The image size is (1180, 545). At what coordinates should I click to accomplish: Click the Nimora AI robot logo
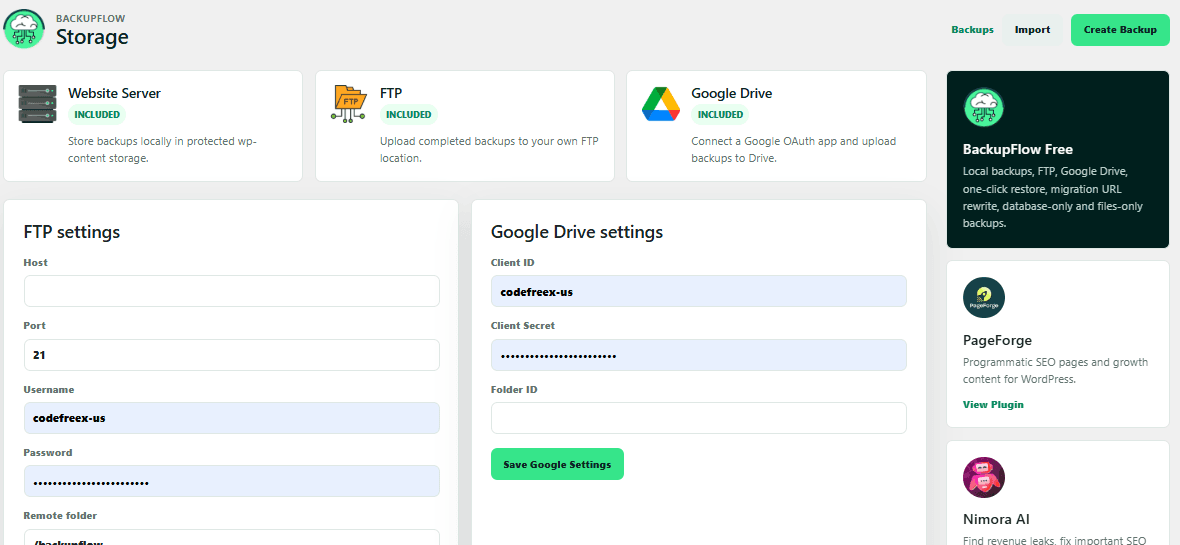coord(984,477)
